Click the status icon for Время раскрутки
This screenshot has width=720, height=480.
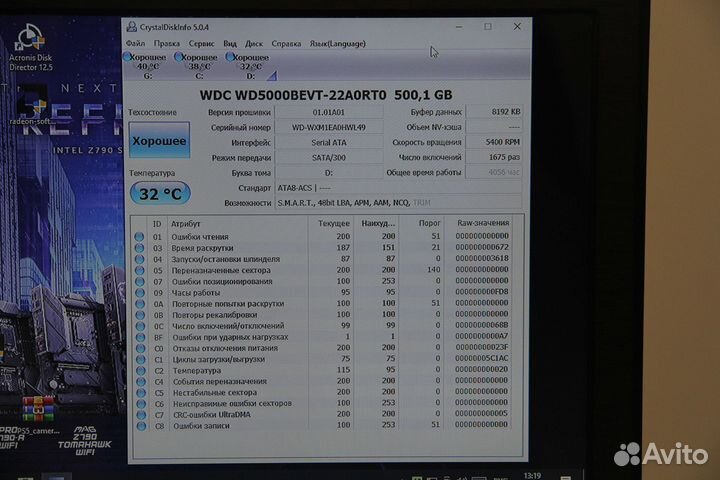point(139,248)
